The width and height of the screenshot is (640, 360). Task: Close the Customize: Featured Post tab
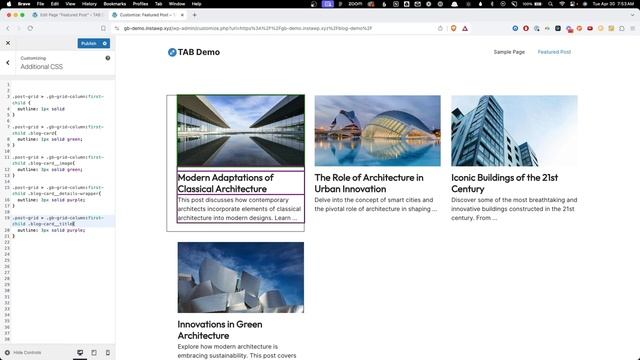pos(182,15)
